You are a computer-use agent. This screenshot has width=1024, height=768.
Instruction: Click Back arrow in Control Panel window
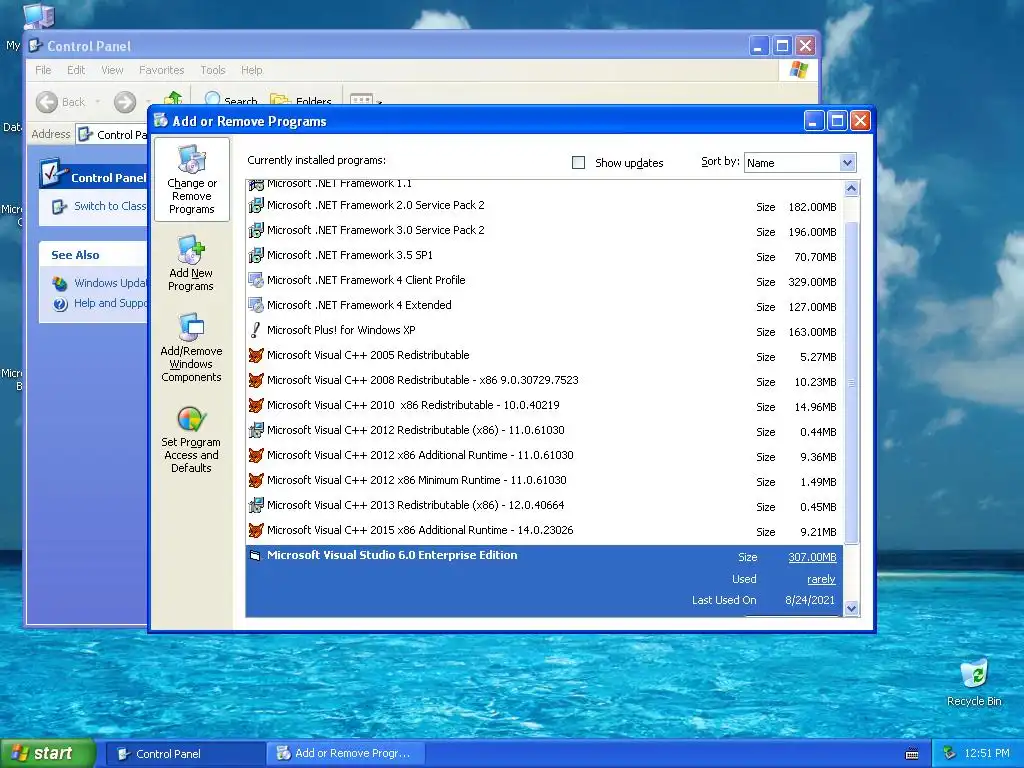[46, 102]
